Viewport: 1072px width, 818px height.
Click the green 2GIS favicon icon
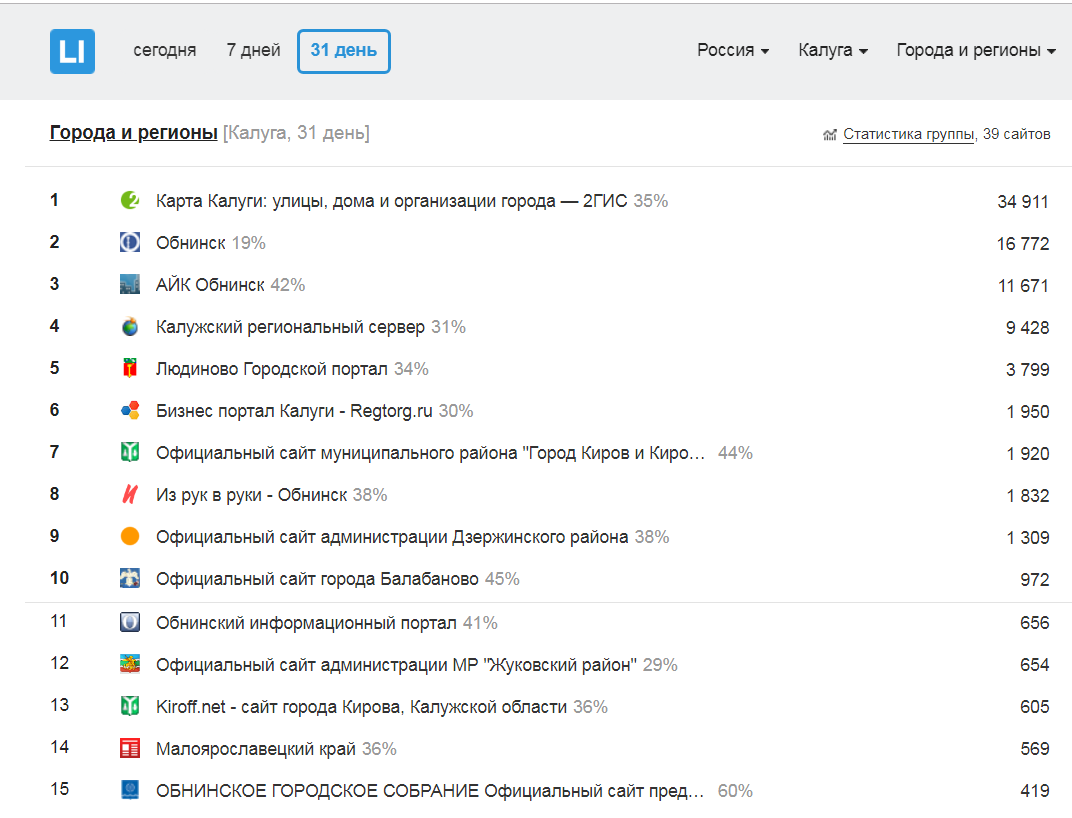pos(130,201)
